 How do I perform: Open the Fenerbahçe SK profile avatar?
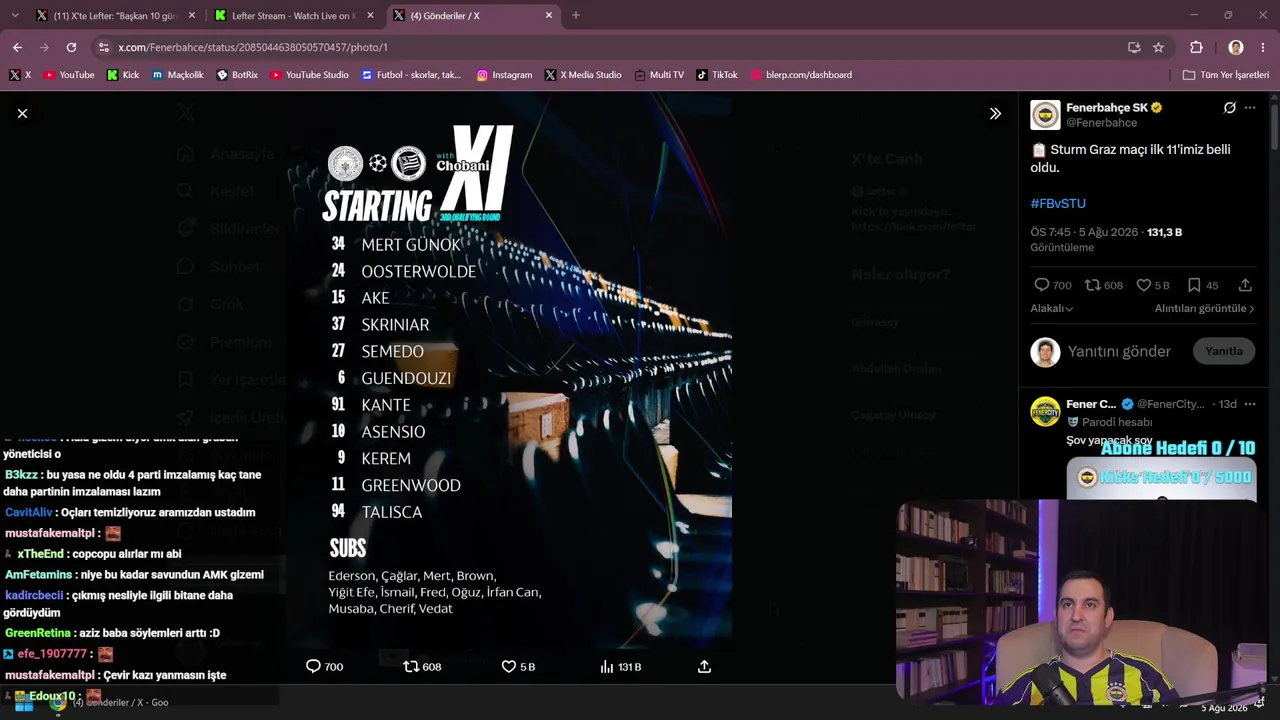tap(1045, 115)
